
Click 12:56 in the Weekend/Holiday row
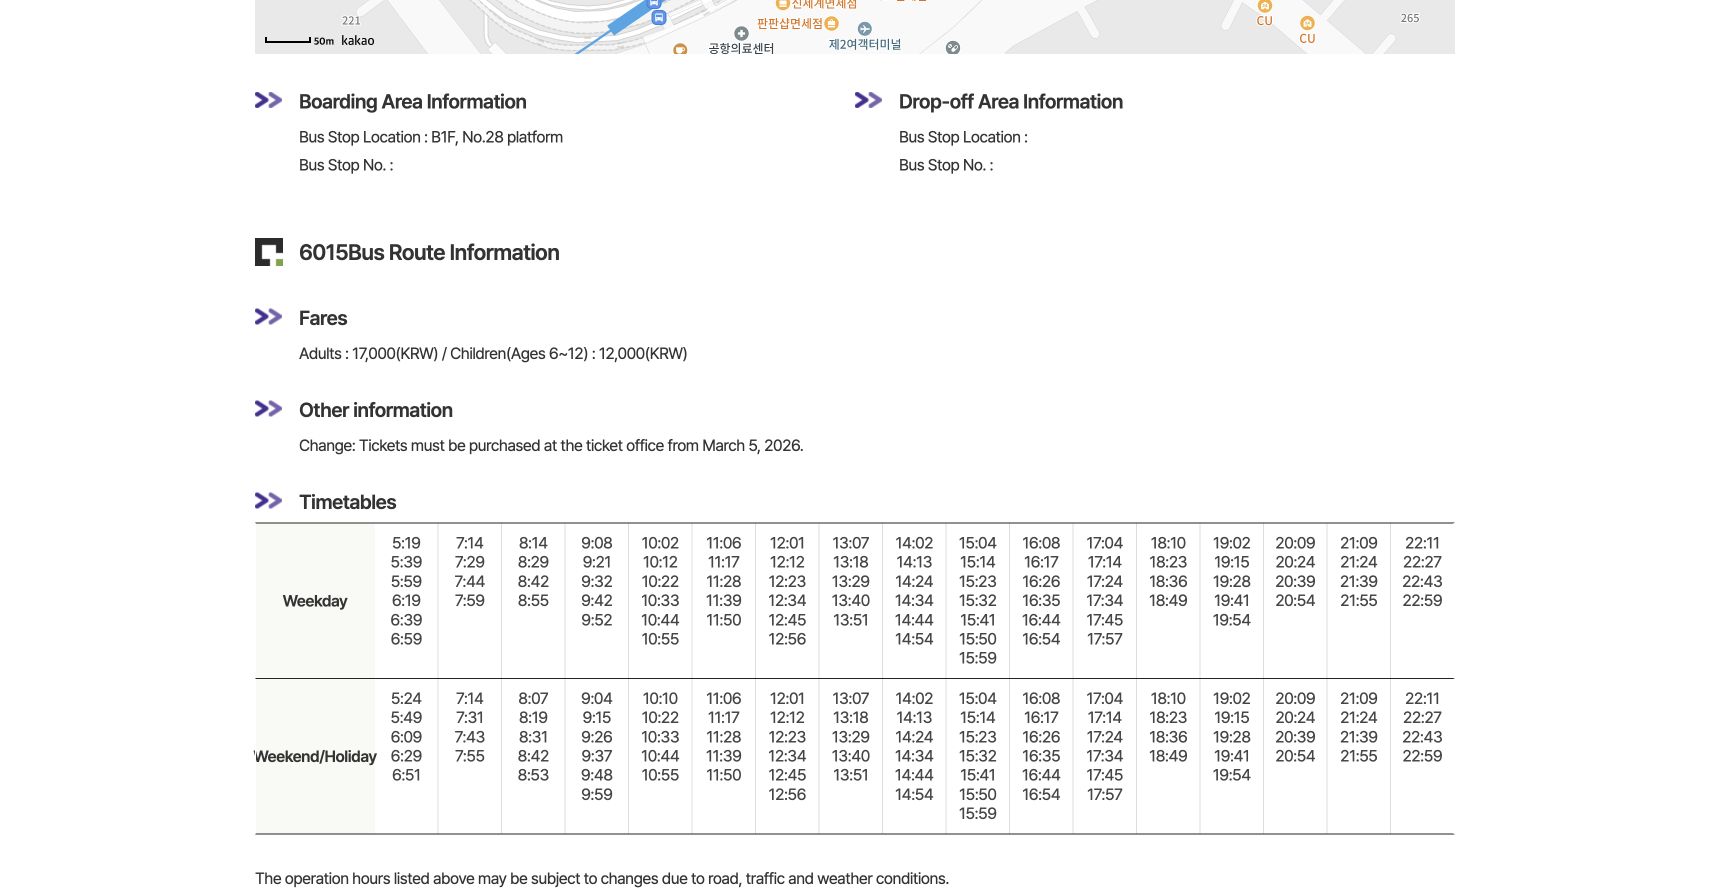(x=787, y=794)
